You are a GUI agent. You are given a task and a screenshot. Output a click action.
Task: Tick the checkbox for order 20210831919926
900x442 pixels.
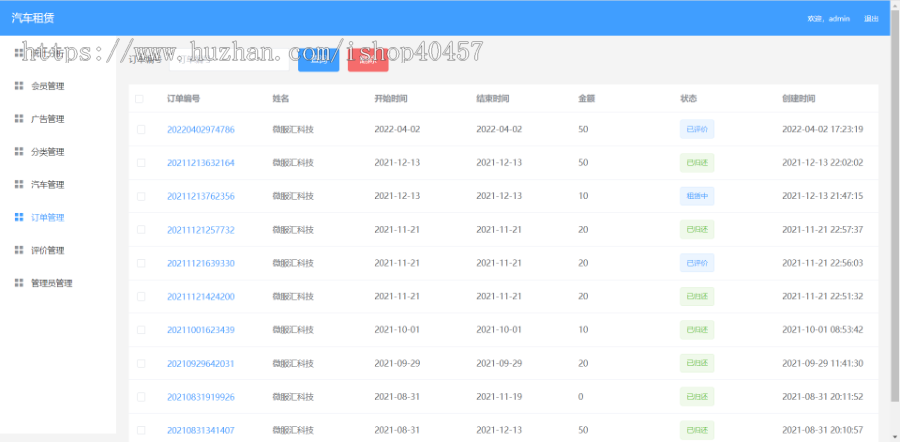tap(141, 397)
